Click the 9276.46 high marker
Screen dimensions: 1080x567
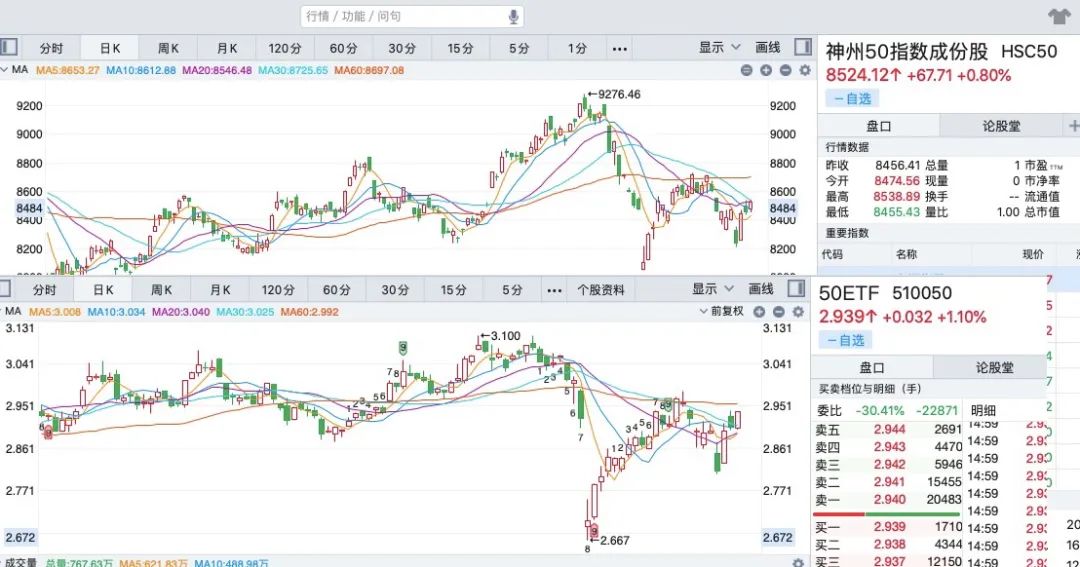614,94
